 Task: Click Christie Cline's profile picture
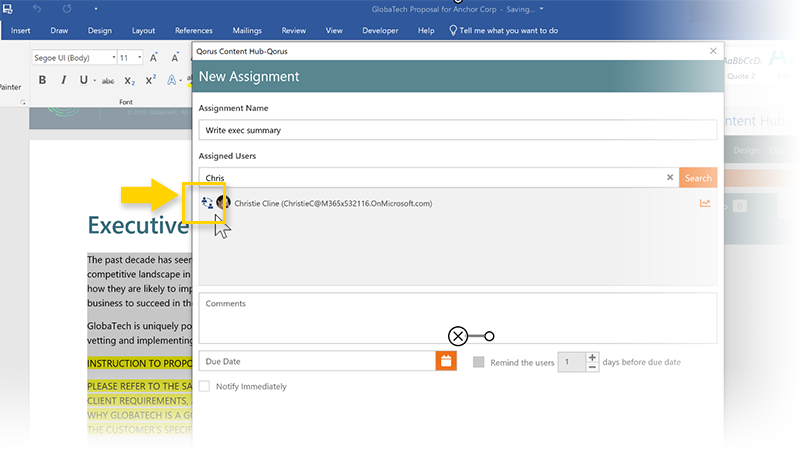pos(223,203)
